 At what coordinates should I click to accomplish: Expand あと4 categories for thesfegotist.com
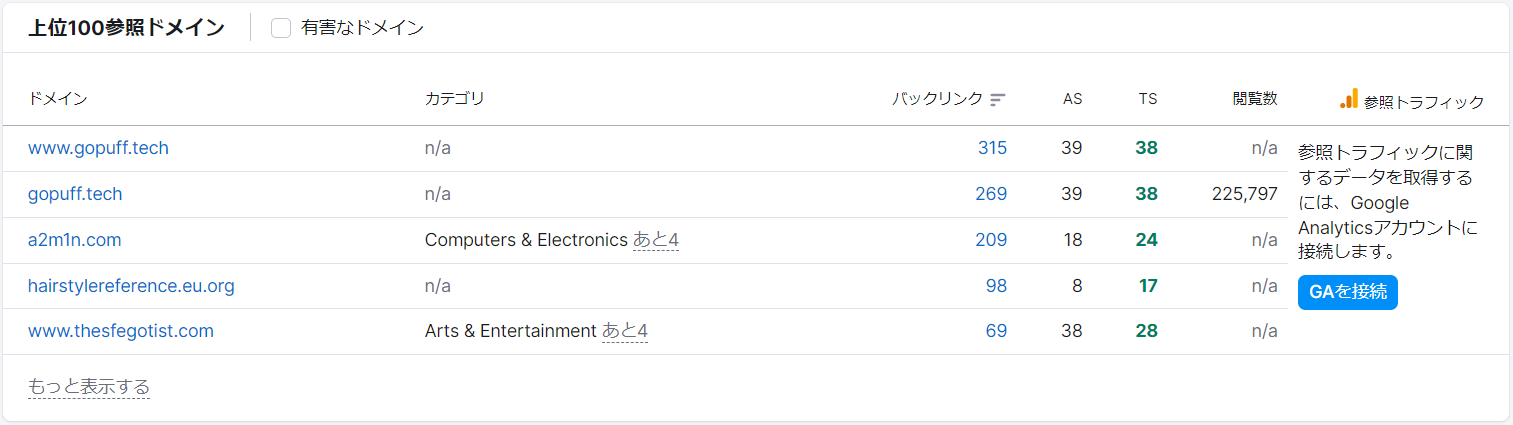tap(625, 331)
